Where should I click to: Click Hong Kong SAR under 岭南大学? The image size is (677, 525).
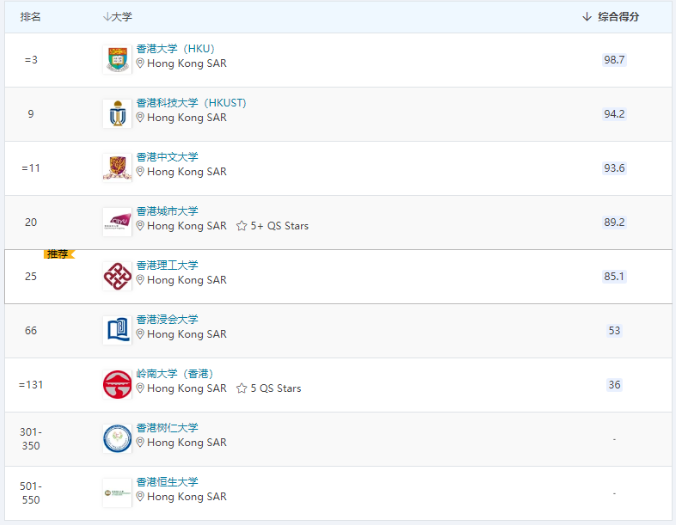[187, 388]
